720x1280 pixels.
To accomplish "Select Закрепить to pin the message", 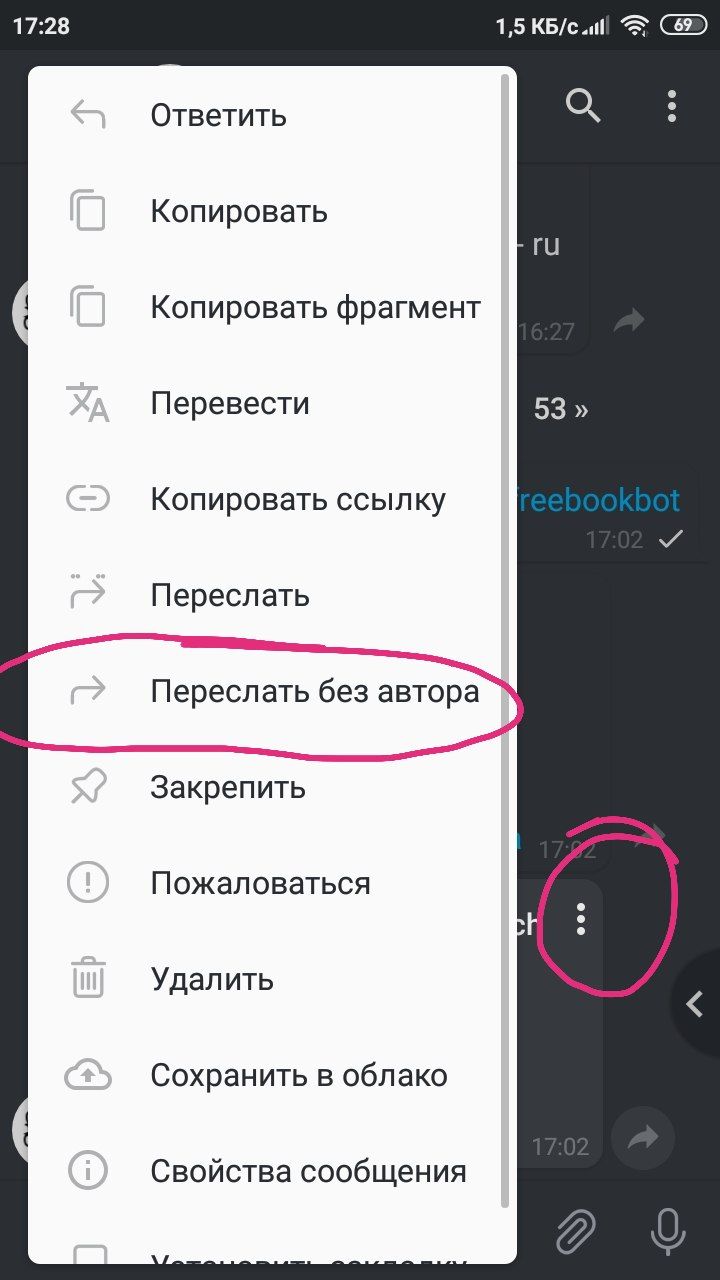I will click(272, 788).
